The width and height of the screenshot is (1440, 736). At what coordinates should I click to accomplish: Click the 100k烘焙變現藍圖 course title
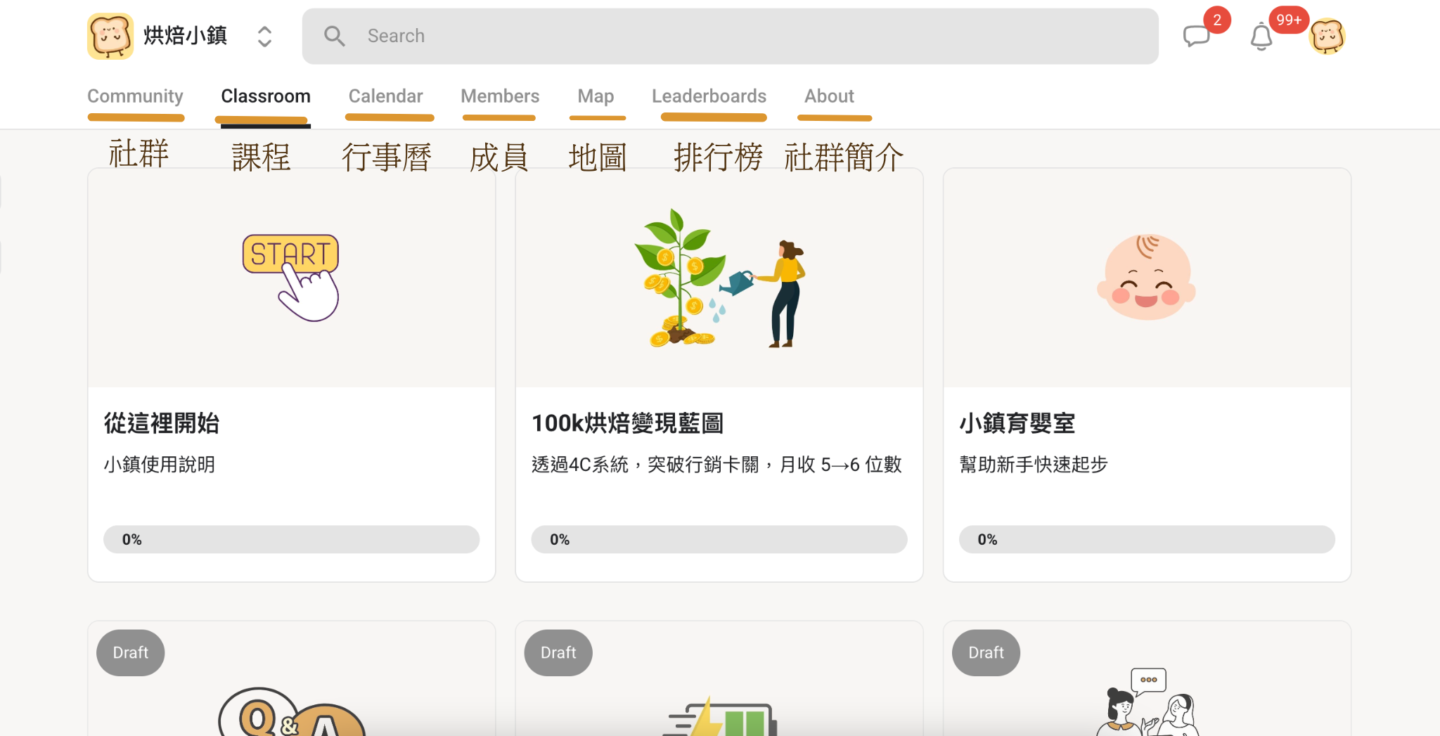point(627,424)
